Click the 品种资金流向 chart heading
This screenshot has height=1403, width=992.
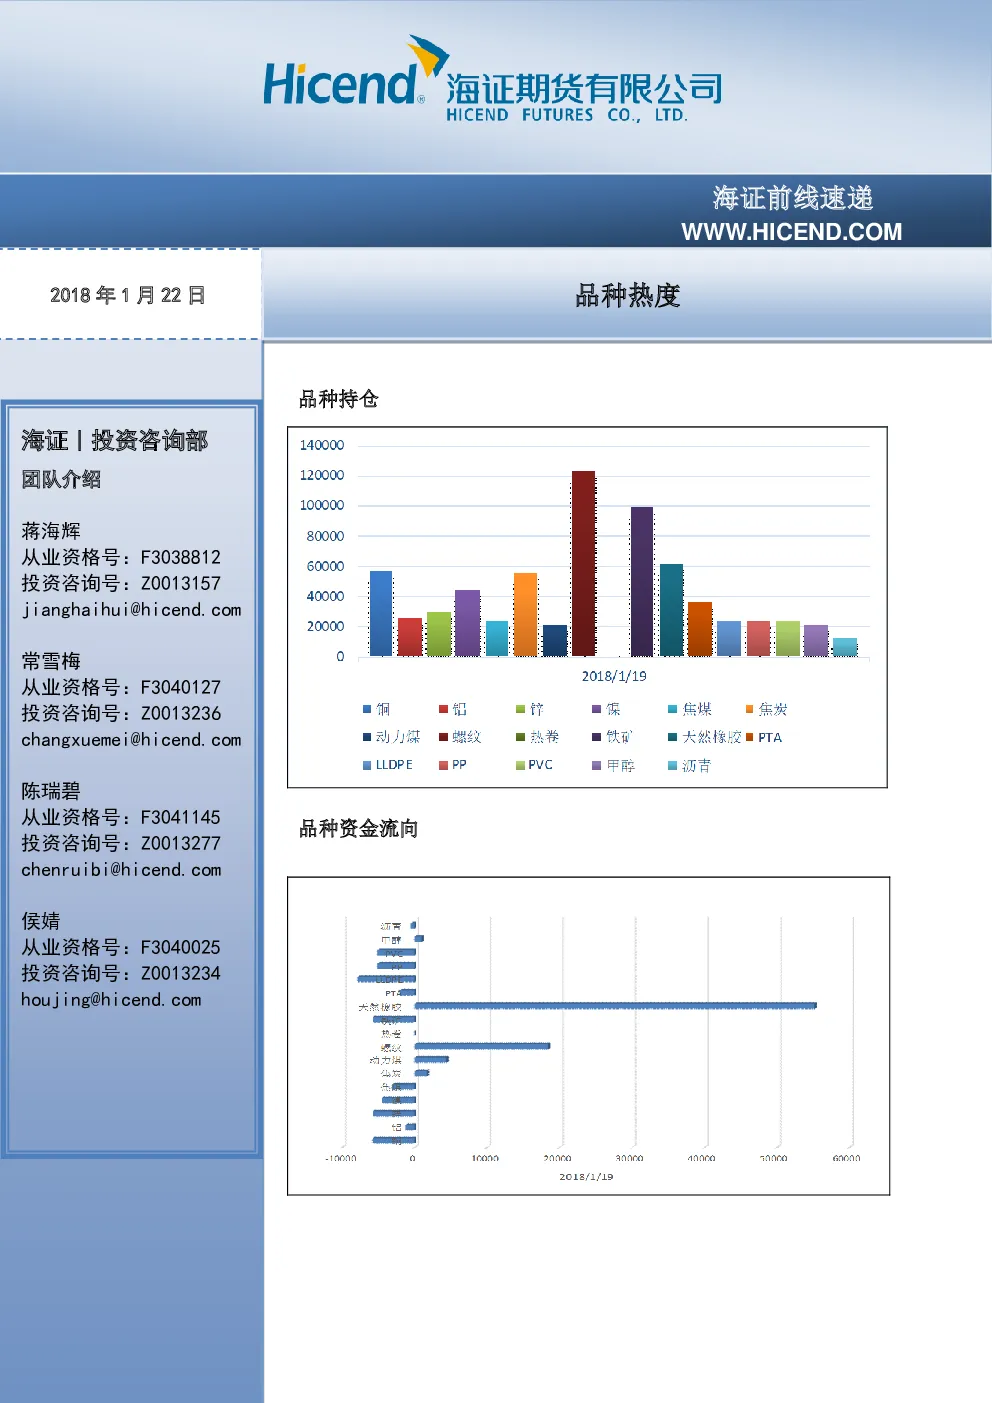359,828
